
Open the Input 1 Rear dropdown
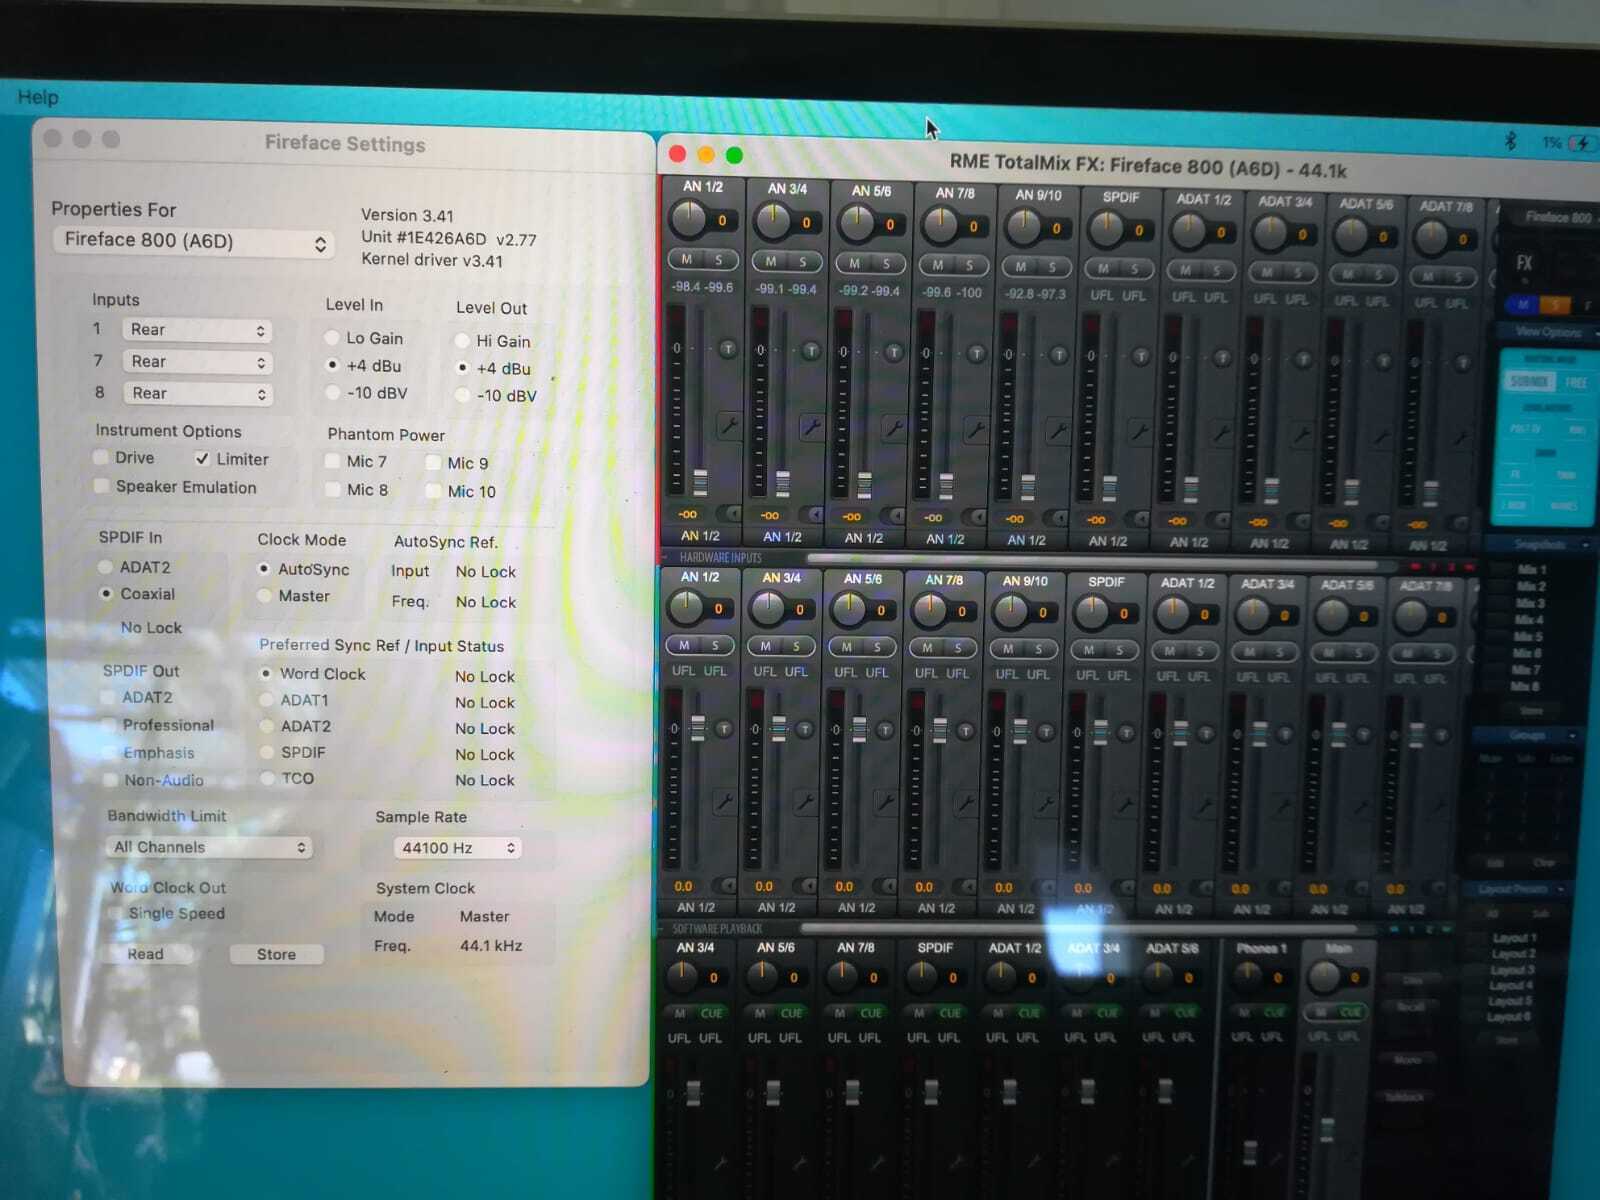pos(196,330)
